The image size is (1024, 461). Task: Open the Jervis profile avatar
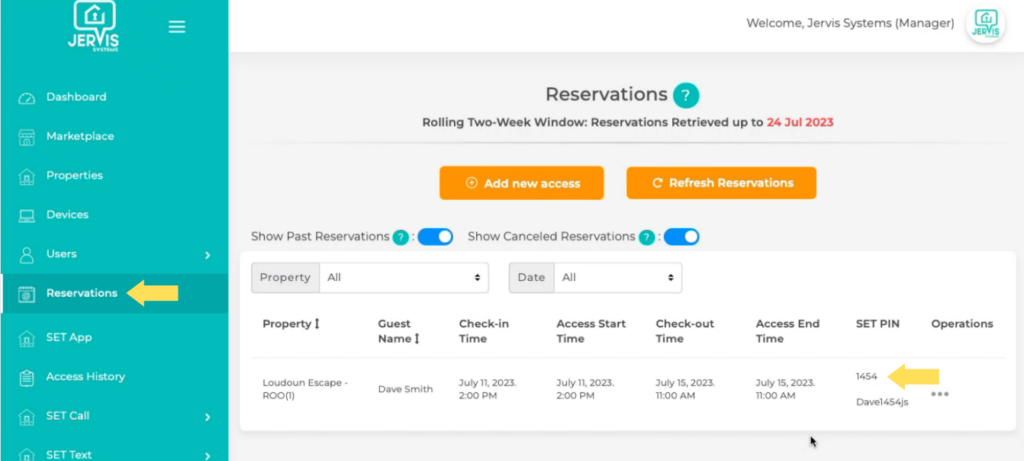click(x=985, y=24)
